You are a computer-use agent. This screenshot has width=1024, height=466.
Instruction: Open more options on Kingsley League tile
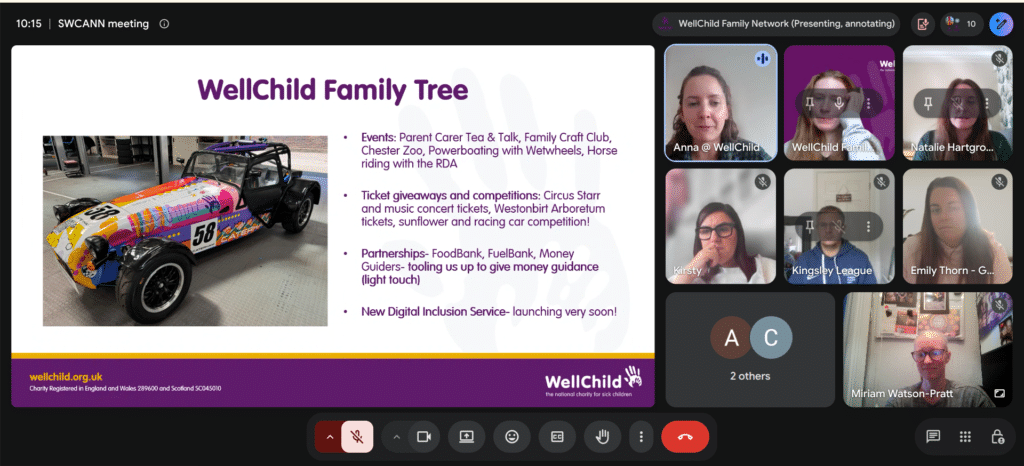(868, 226)
